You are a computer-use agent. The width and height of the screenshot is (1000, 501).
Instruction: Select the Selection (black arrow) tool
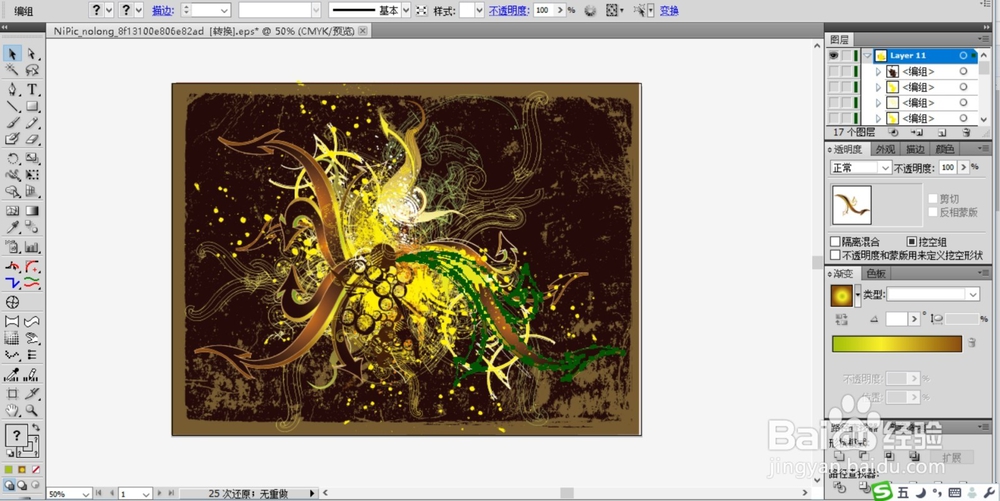12,54
